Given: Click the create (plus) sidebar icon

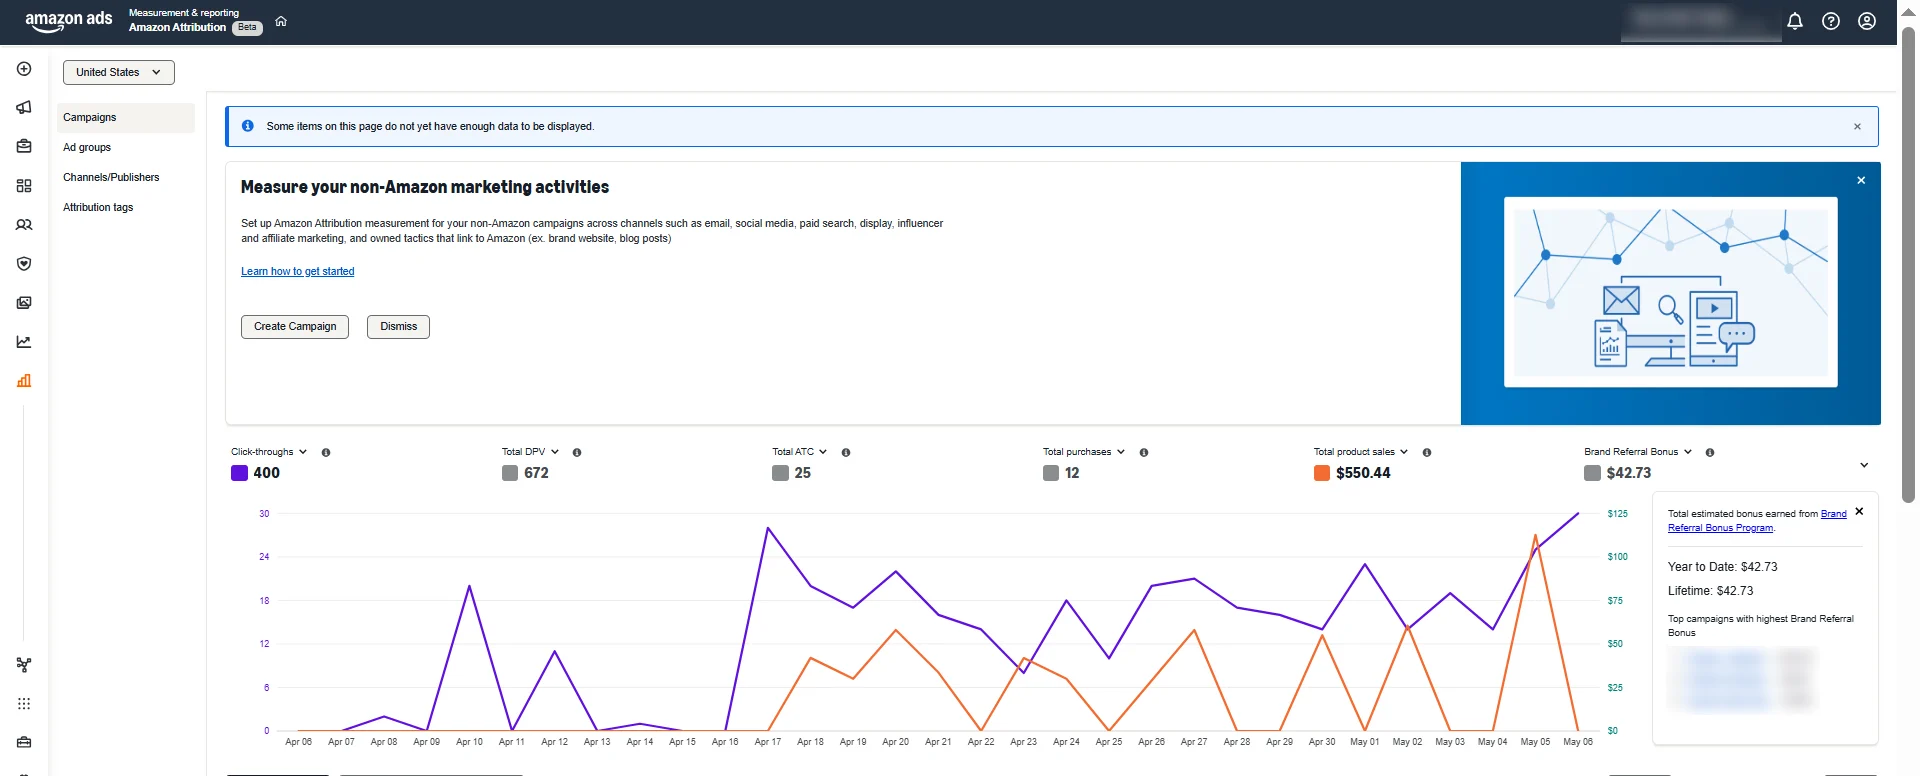Looking at the screenshot, I should pos(24,69).
